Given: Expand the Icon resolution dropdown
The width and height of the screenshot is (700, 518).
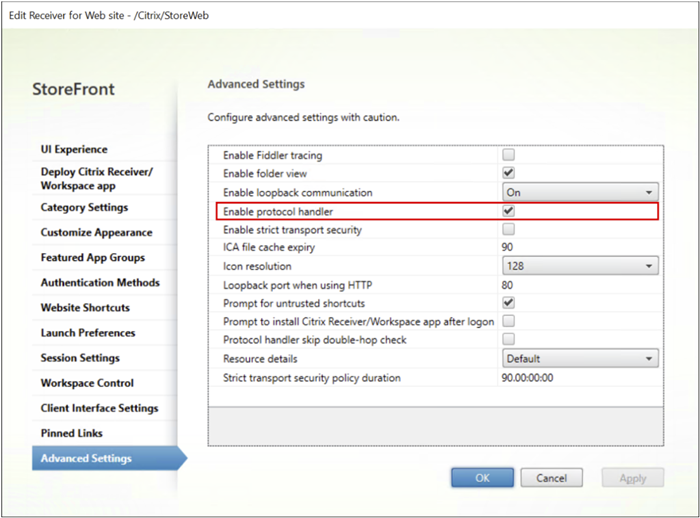Looking at the screenshot, I should pos(579,266).
